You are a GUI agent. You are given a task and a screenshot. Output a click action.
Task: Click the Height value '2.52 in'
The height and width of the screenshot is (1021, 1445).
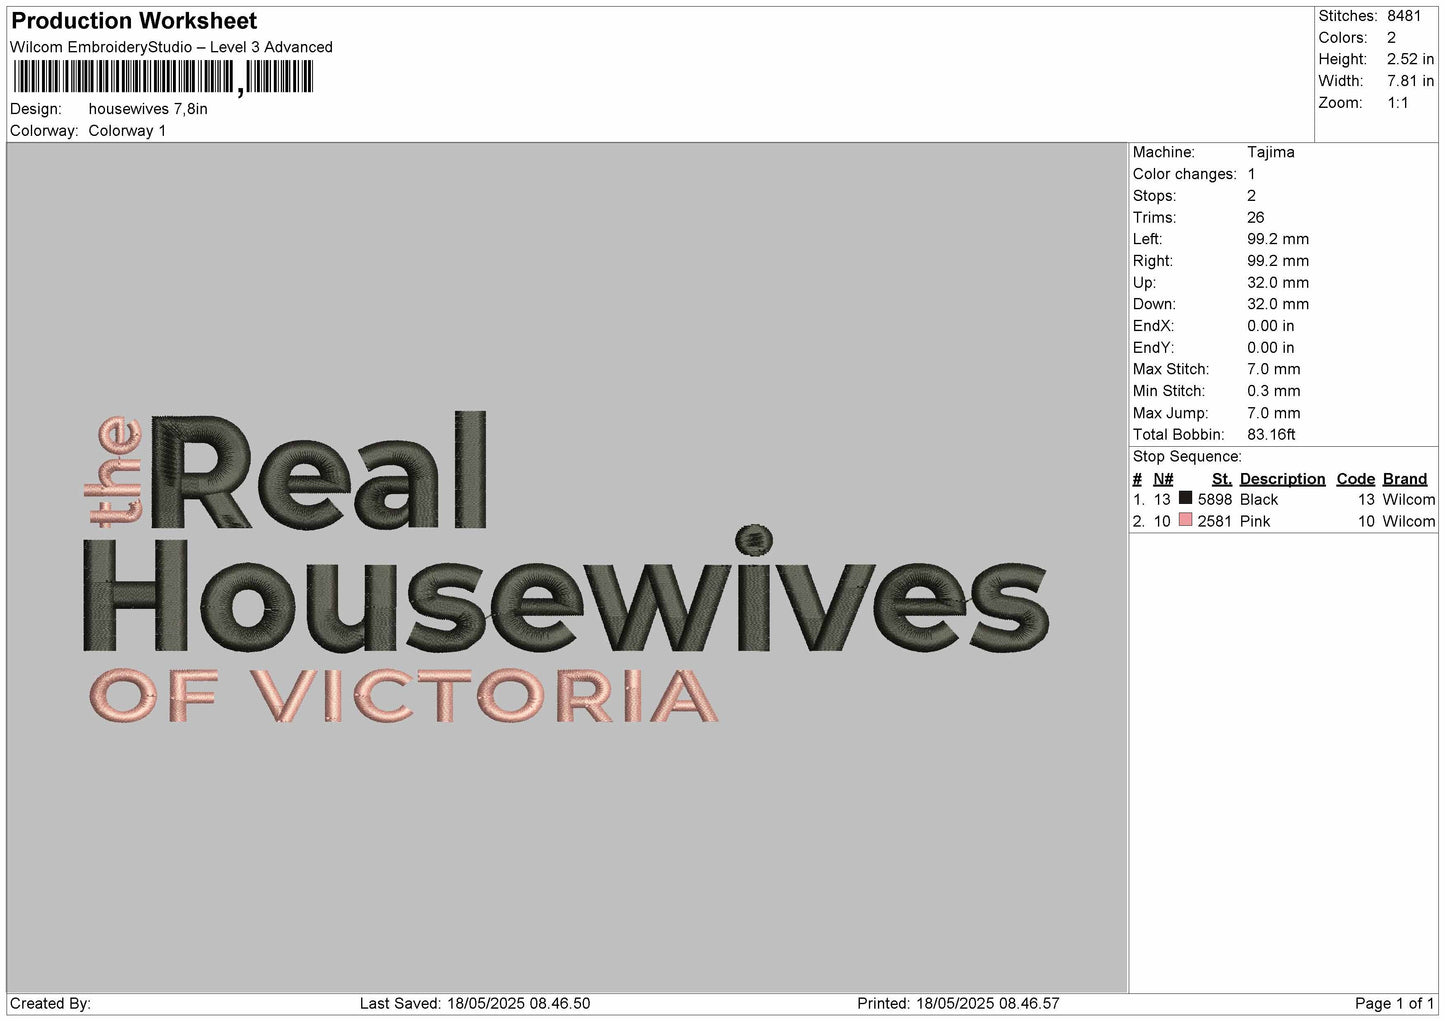point(1410,60)
